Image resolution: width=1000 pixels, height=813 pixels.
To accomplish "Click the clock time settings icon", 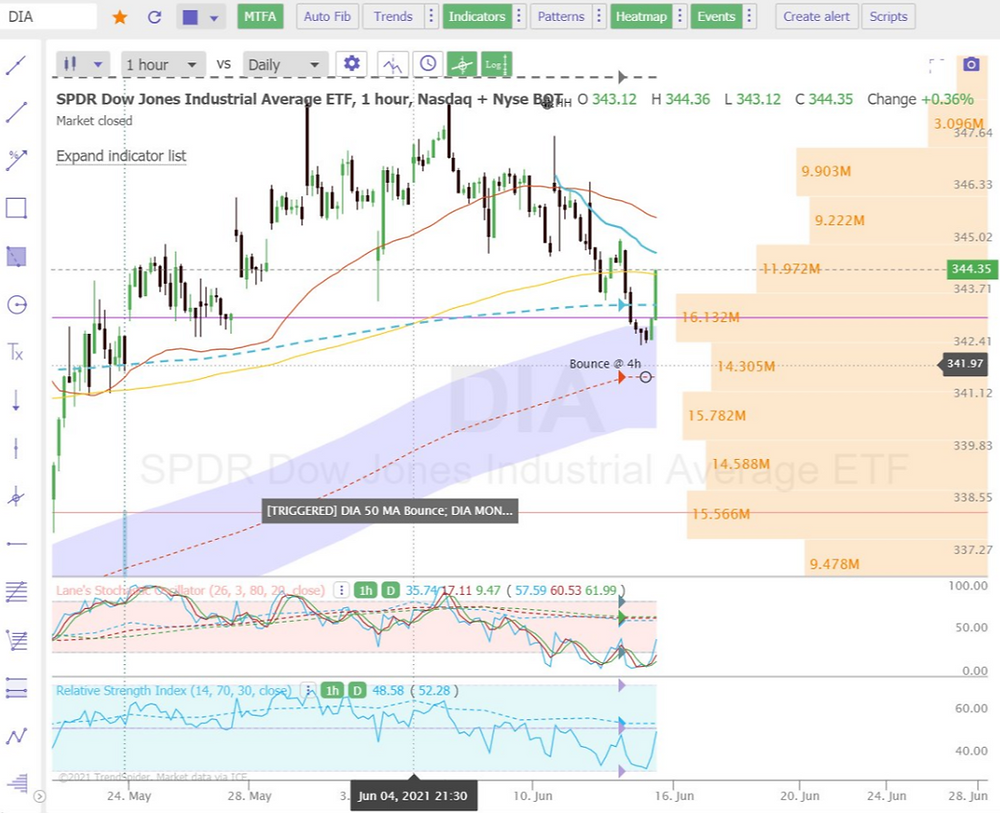I will point(428,64).
